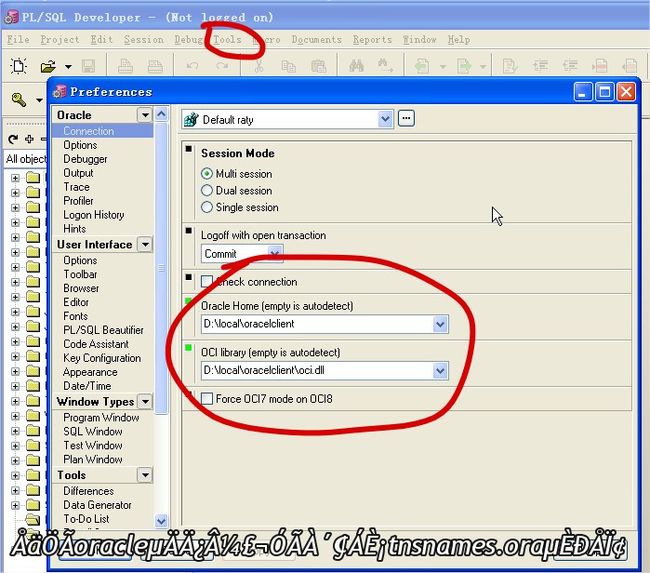Click the Redo arrow toolbar icon
Image resolution: width=650 pixels, height=573 pixels.
pos(222,66)
